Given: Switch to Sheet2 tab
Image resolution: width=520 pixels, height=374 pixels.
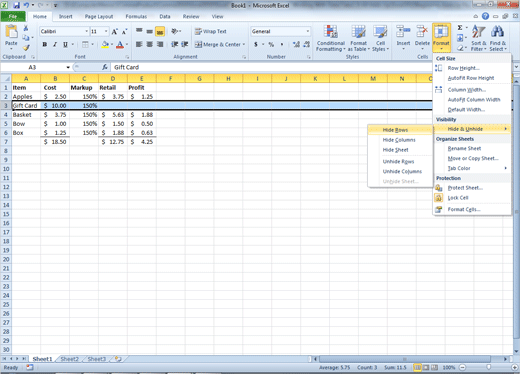Looking at the screenshot, I should 69,359.
